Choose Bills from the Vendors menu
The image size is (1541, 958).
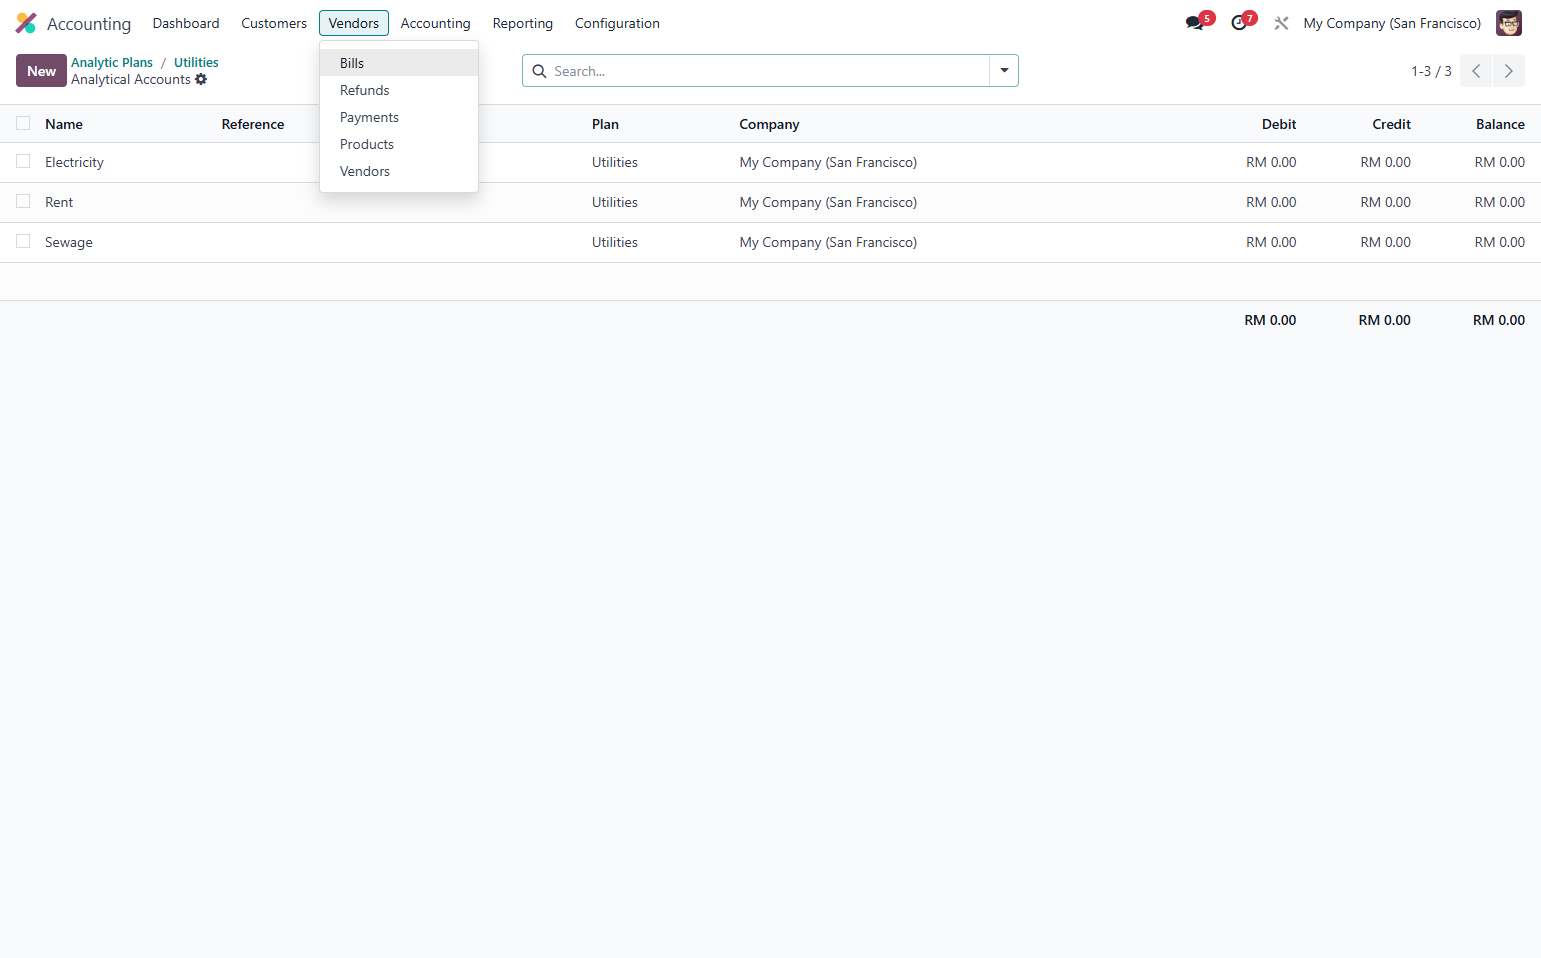[399, 63]
